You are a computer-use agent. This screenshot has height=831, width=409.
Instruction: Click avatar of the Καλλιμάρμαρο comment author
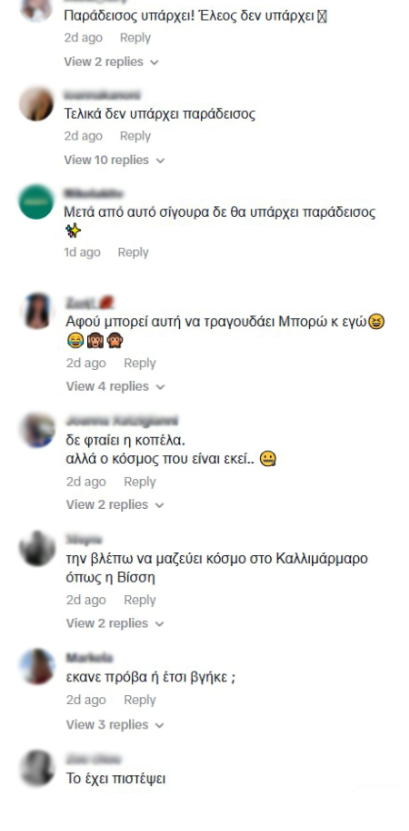pyautogui.click(x=37, y=548)
